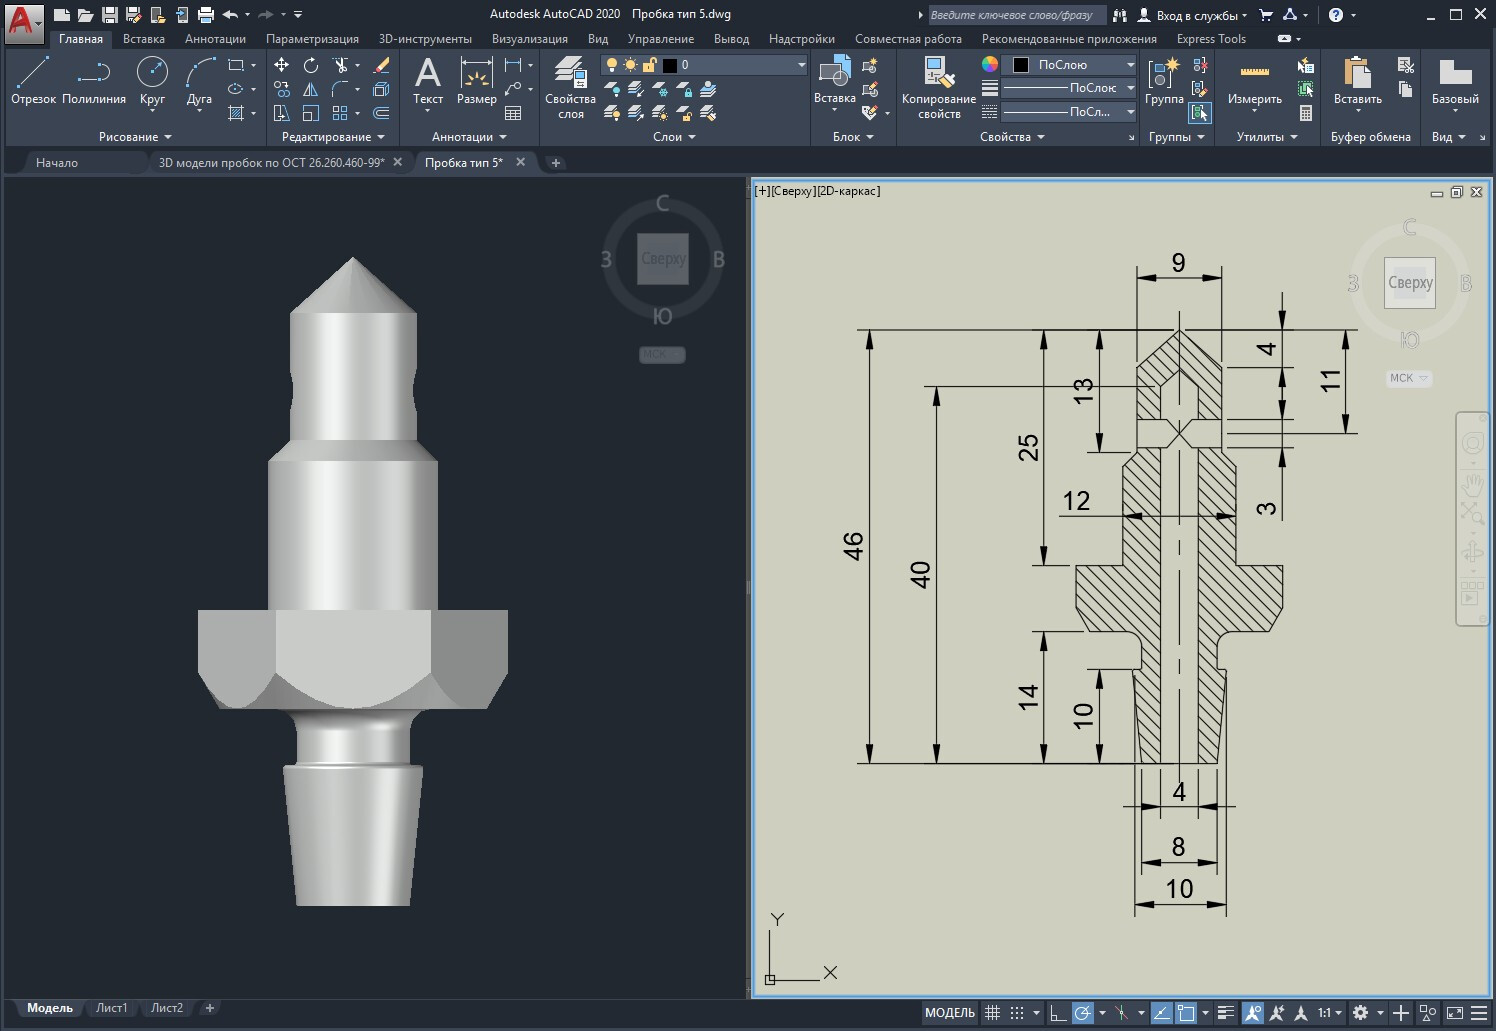Toggle polar tracking in status bar

point(1083,1013)
